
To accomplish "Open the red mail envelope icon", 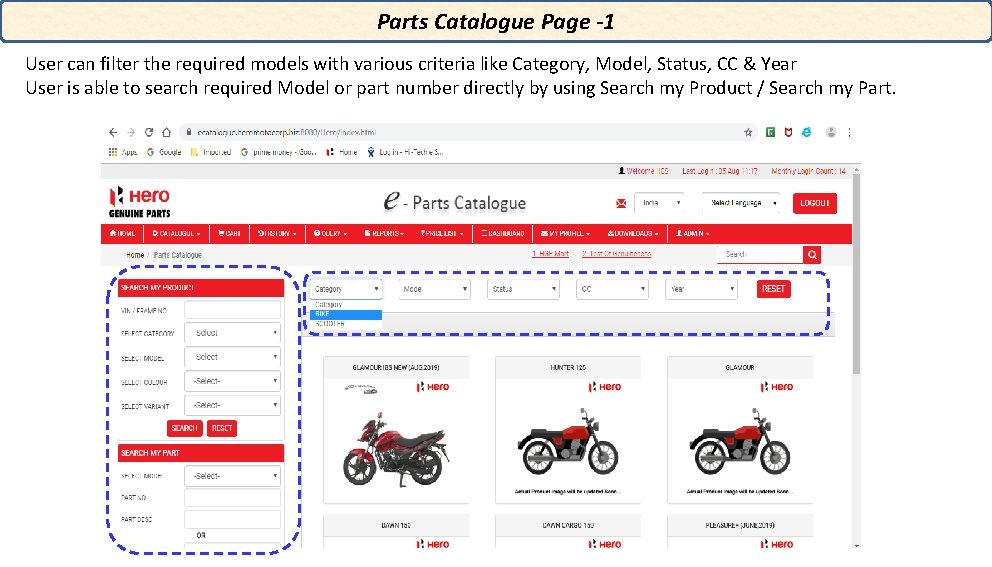I will coord(621,203).
